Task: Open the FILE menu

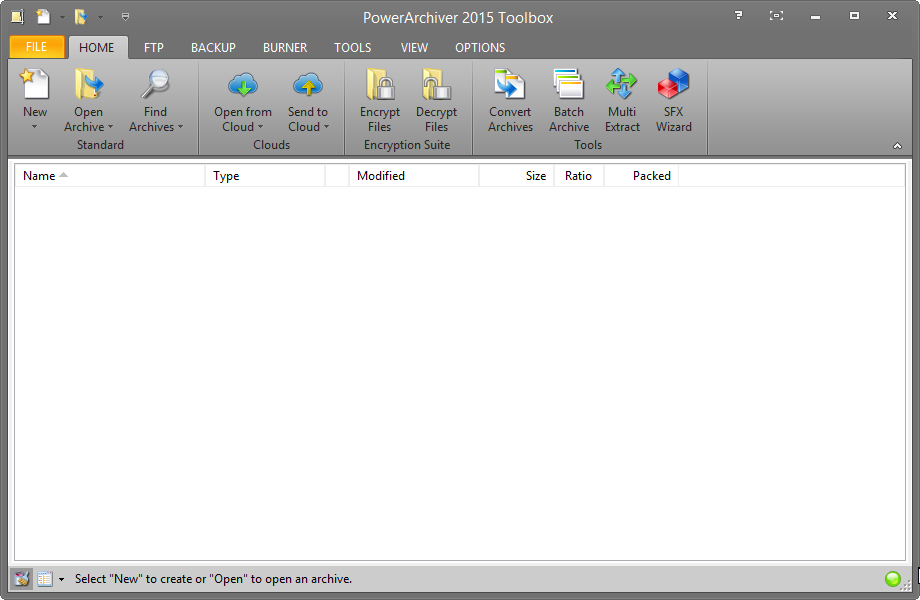Action: point(36,47)
